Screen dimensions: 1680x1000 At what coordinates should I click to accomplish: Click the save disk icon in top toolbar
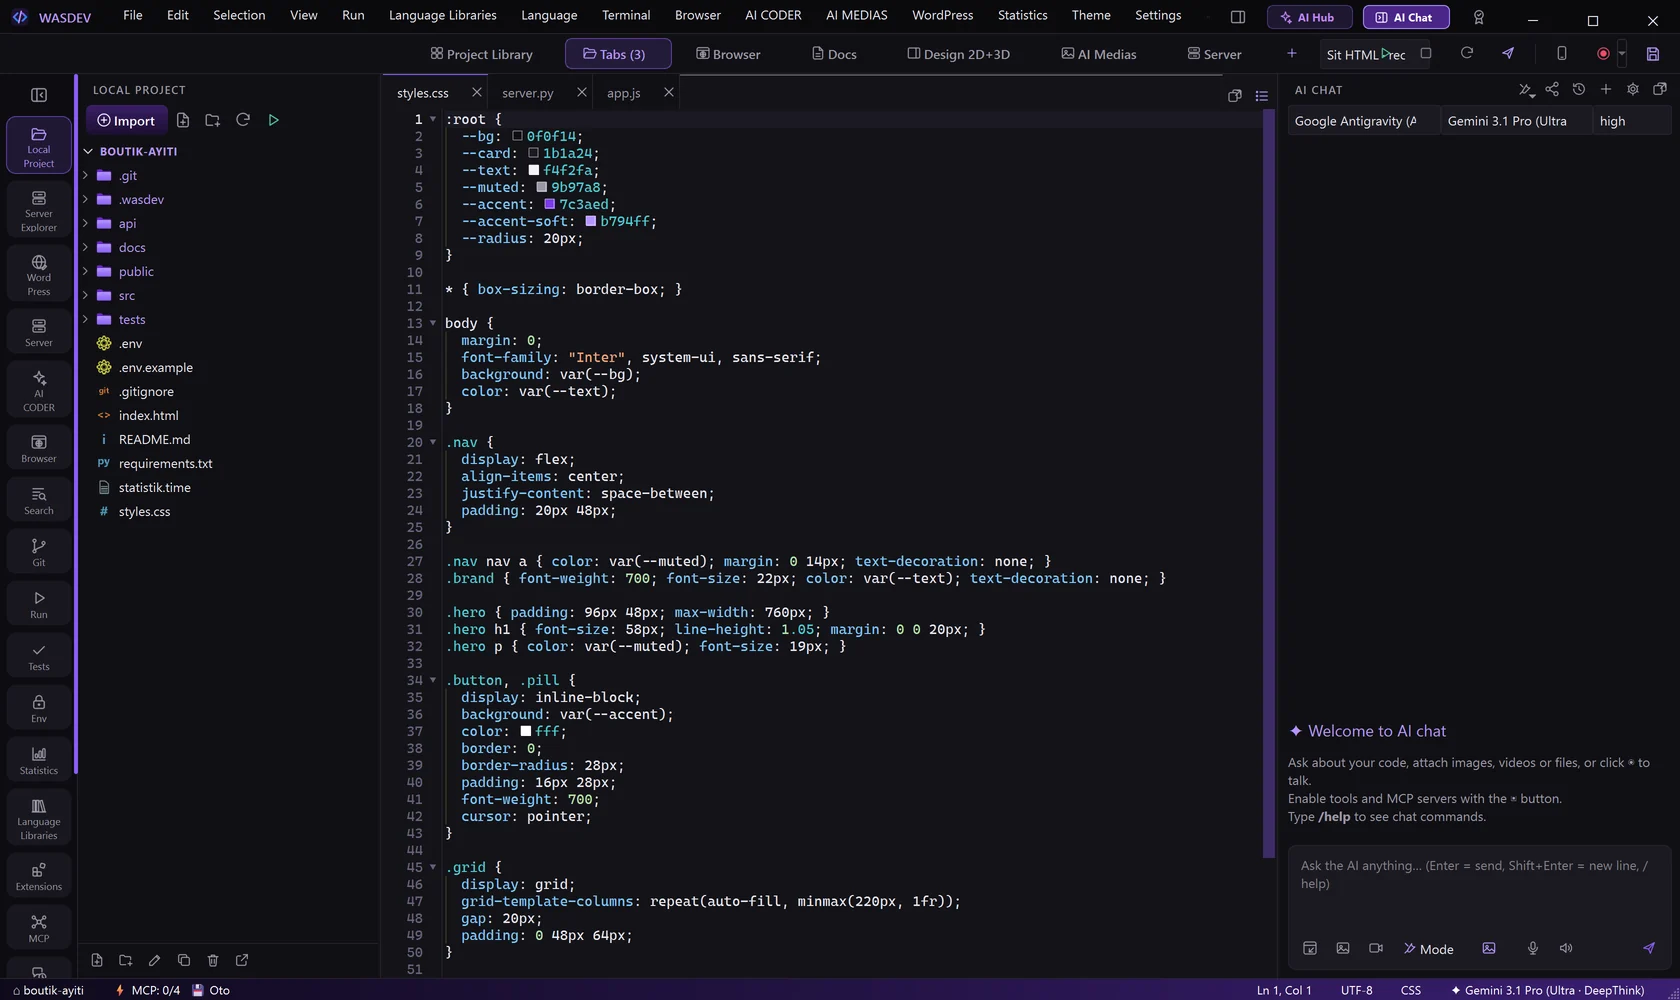coord(1653,54)
